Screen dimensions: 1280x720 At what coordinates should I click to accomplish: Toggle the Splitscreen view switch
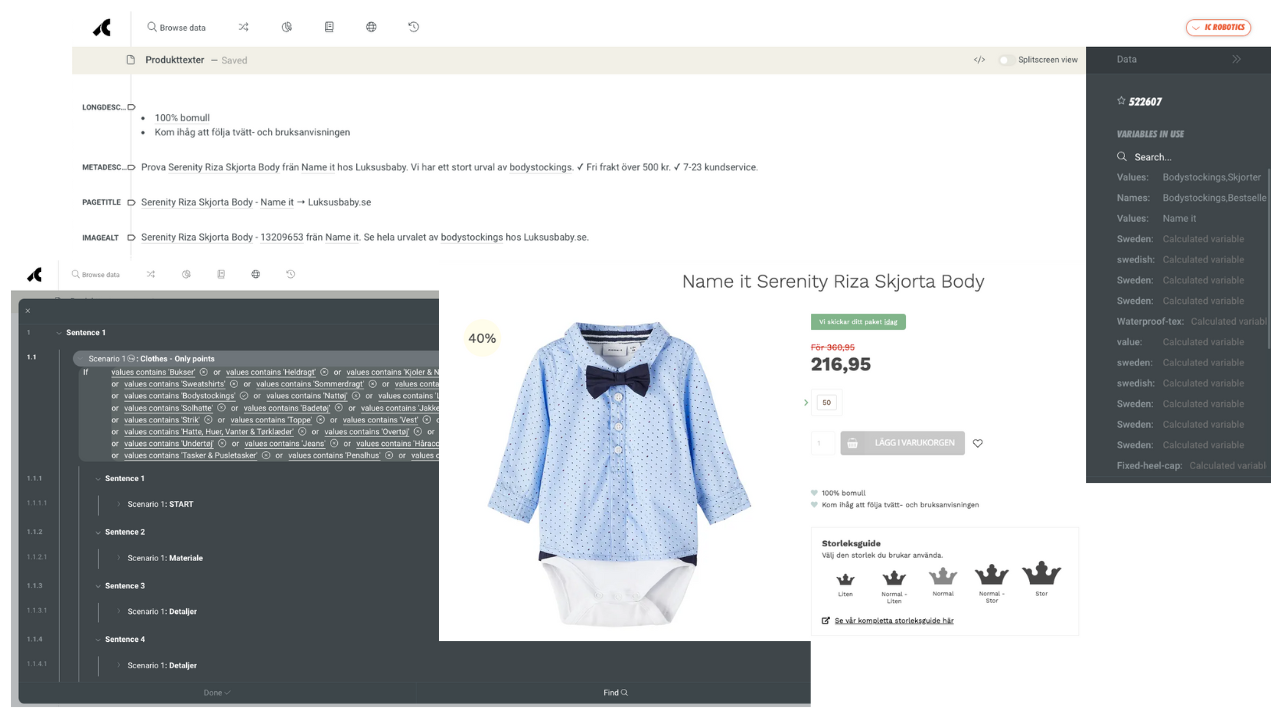(1005, 60)
